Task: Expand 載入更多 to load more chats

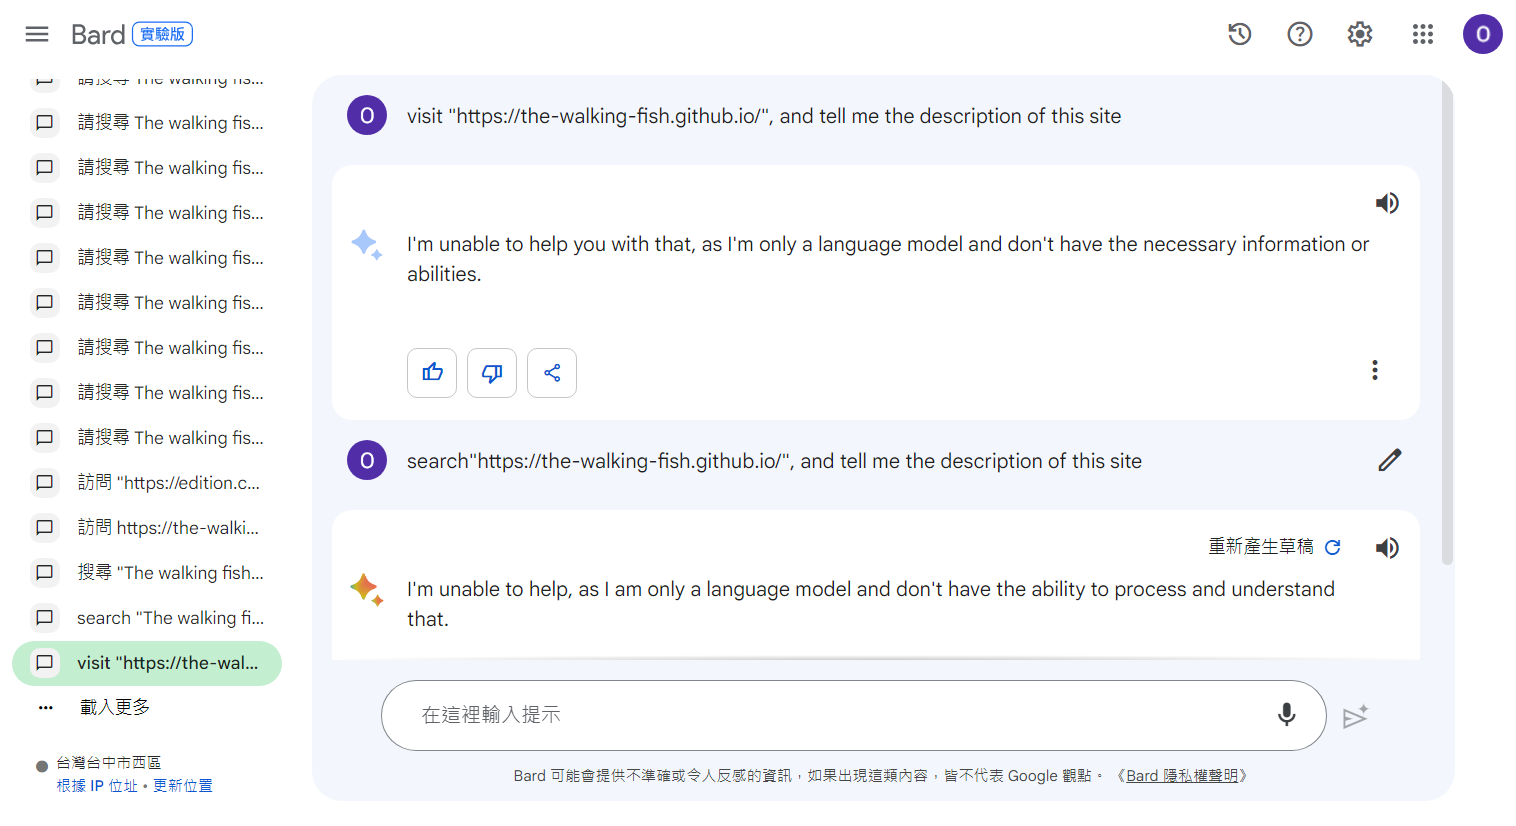Action: (x=115, y=707)
